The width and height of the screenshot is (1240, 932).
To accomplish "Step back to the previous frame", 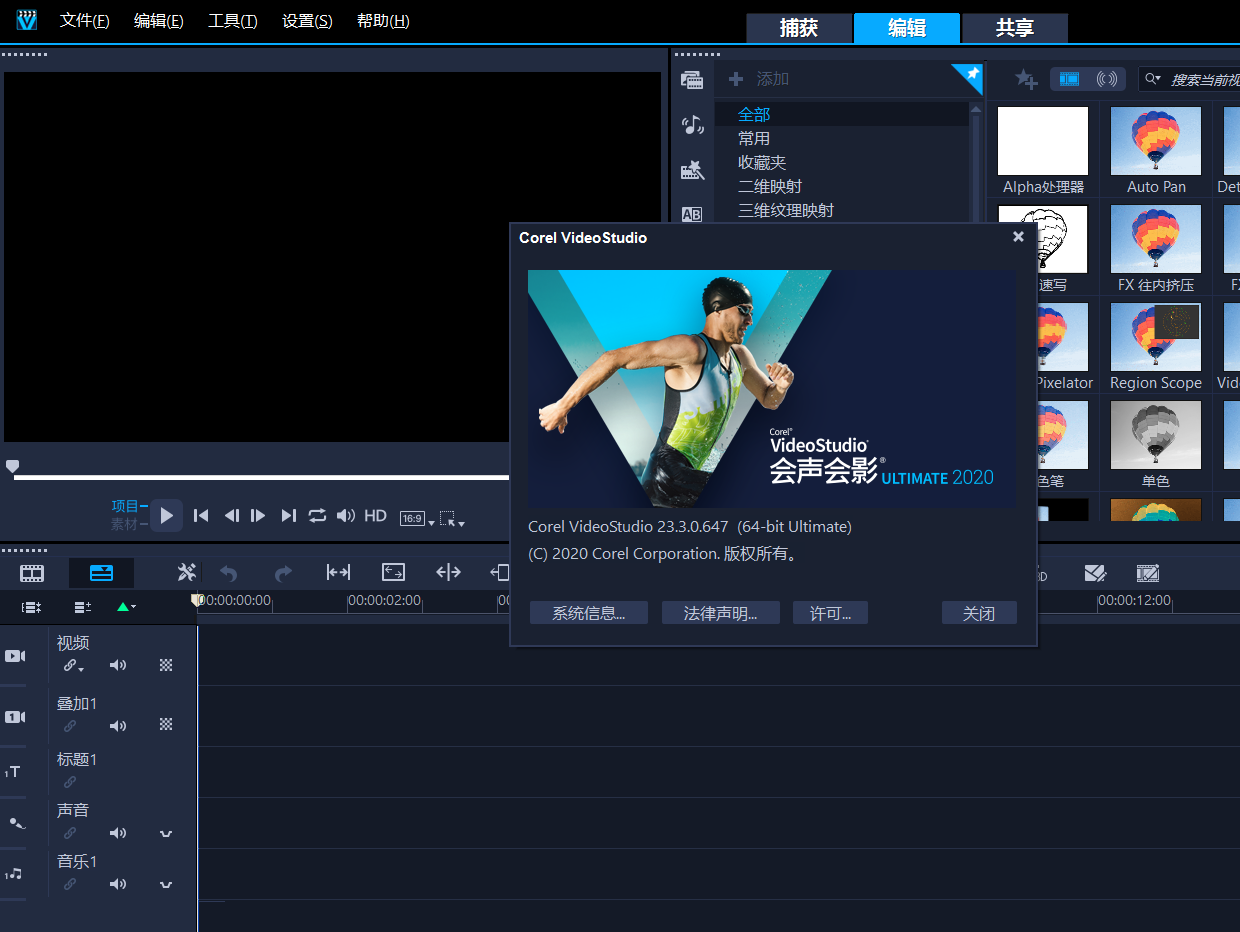I will pyautogui.click(x=231, y=516).
